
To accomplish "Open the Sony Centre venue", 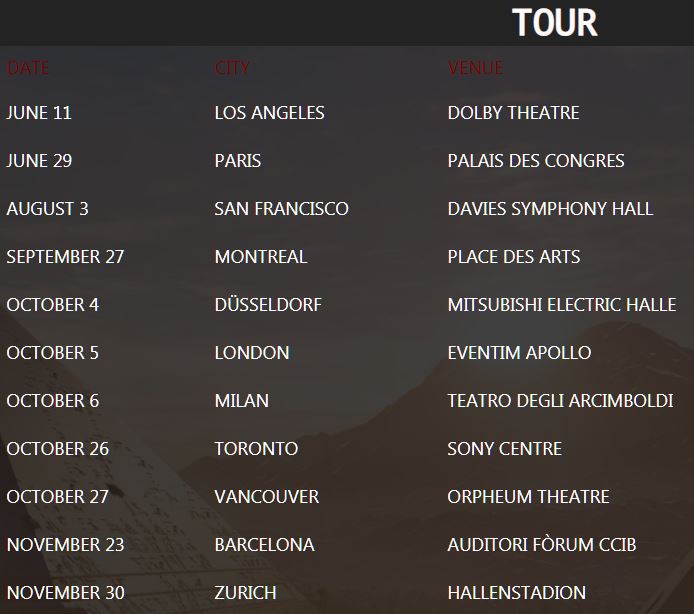I will (x=504, y=449).
